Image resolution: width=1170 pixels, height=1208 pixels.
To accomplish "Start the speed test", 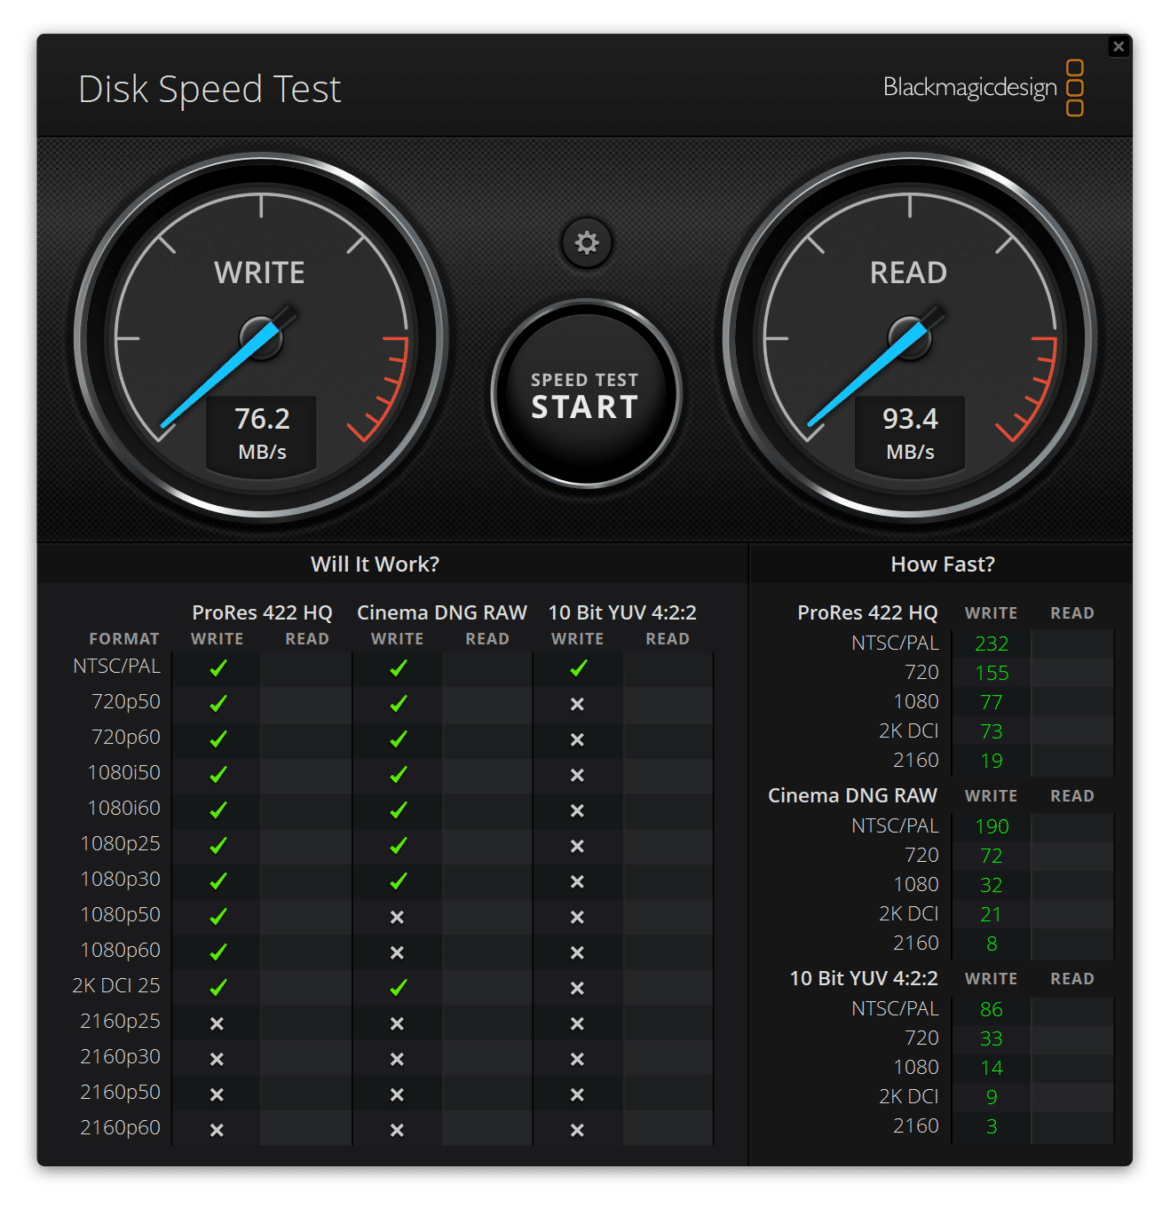I will coord(586,395).
